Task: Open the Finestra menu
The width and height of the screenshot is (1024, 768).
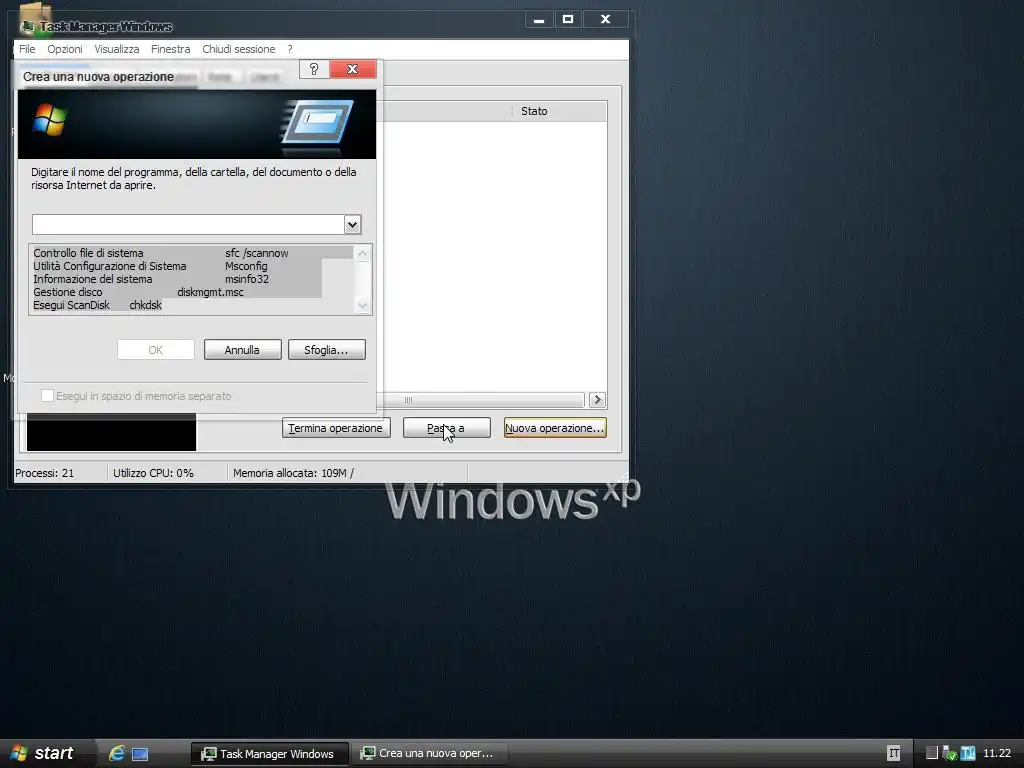Action: pyautogui.click(x=170, y=49)
